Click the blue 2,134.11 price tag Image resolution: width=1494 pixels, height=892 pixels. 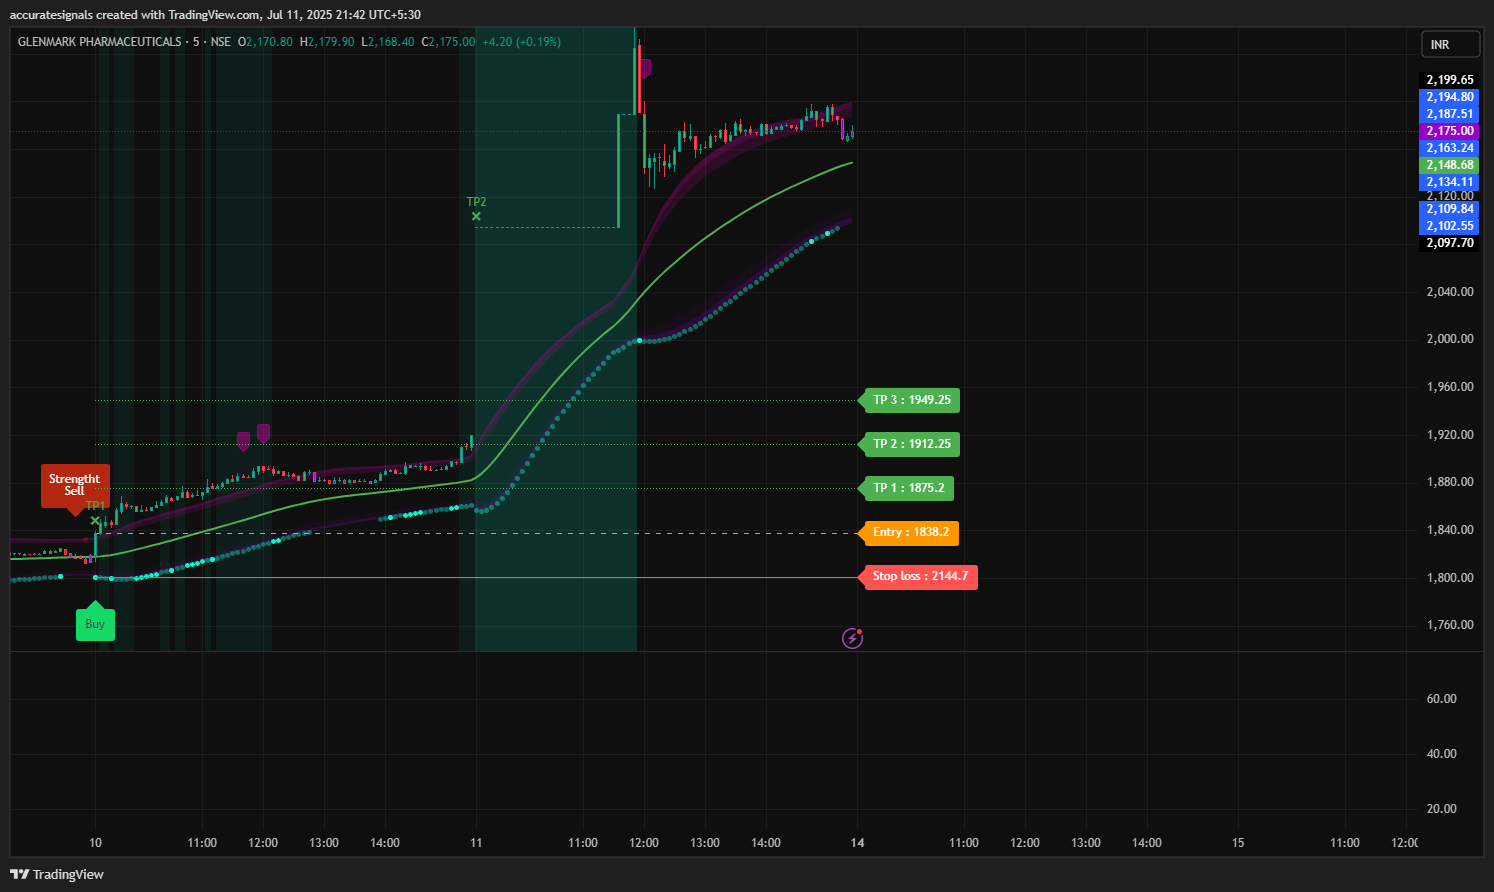pos(1449,182)
